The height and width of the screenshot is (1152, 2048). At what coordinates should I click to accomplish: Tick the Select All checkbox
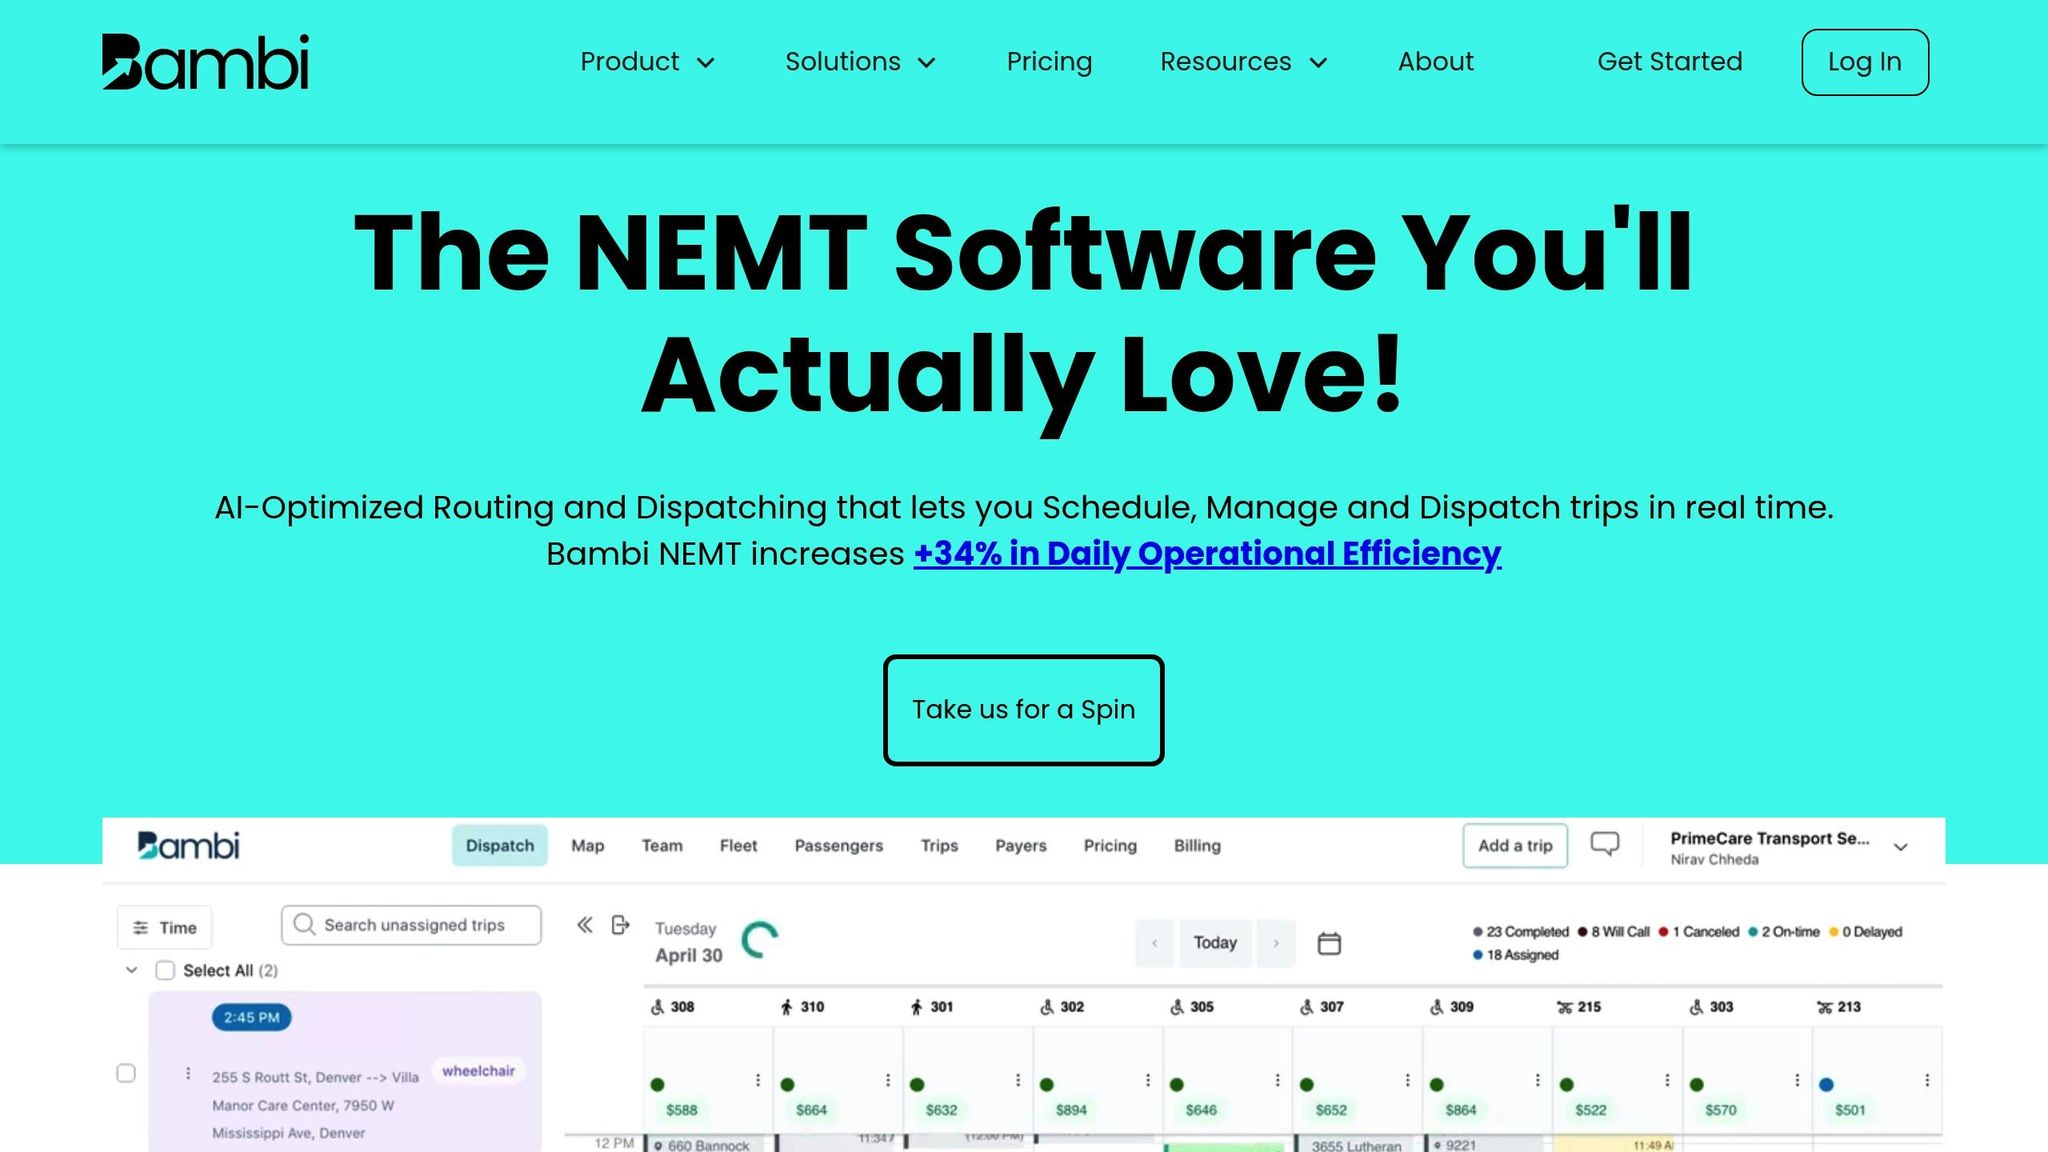point(165,970)
